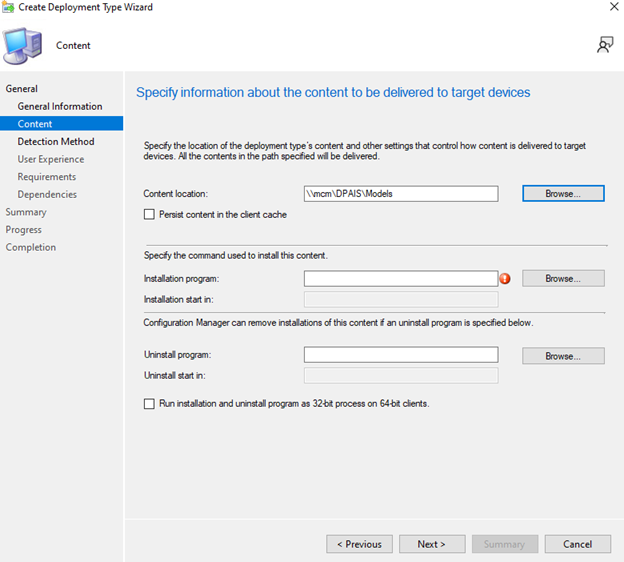The image size is (624, 562).
Task: Close the Create Deployment Type Wizard window
Action: pos(614,7)
